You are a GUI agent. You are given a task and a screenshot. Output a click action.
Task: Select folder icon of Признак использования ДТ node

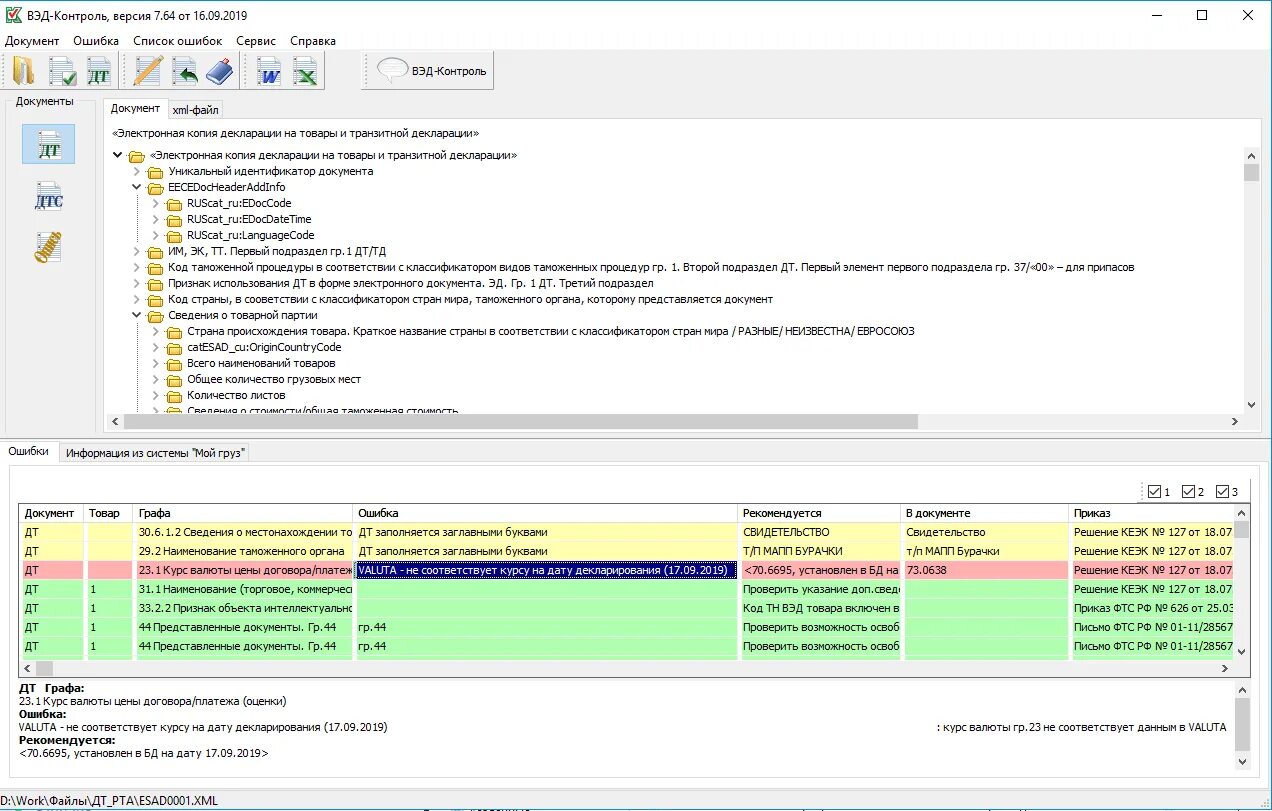[x=155, y=284]
